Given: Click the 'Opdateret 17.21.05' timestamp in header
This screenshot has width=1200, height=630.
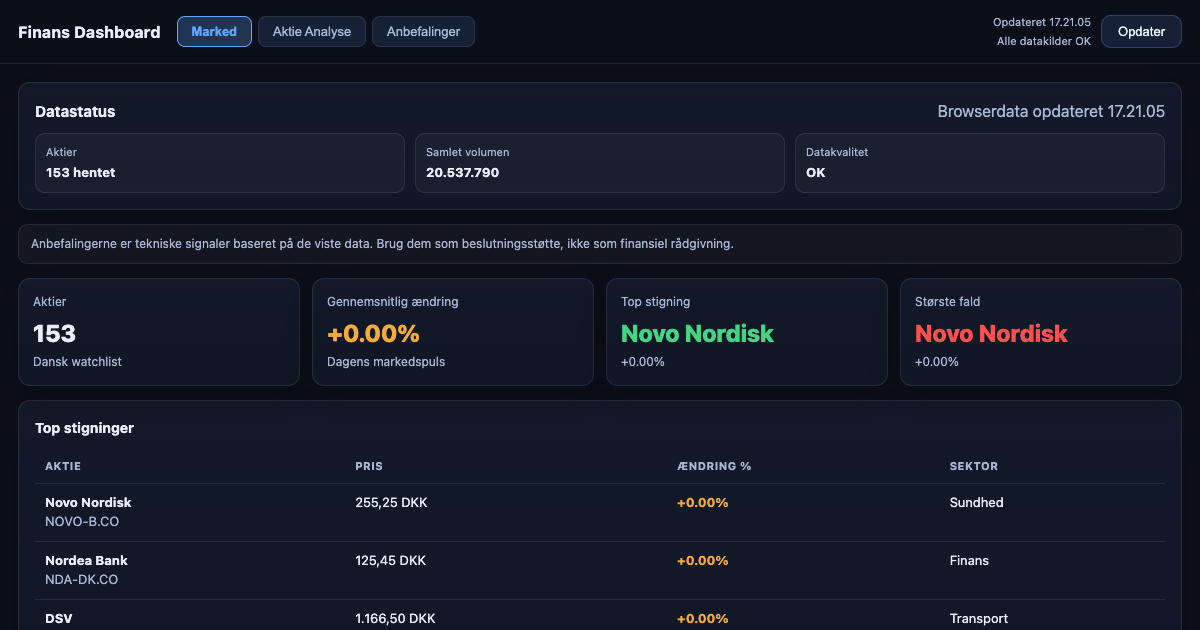Looking at the screenshot, I should tap(1041, 22).
